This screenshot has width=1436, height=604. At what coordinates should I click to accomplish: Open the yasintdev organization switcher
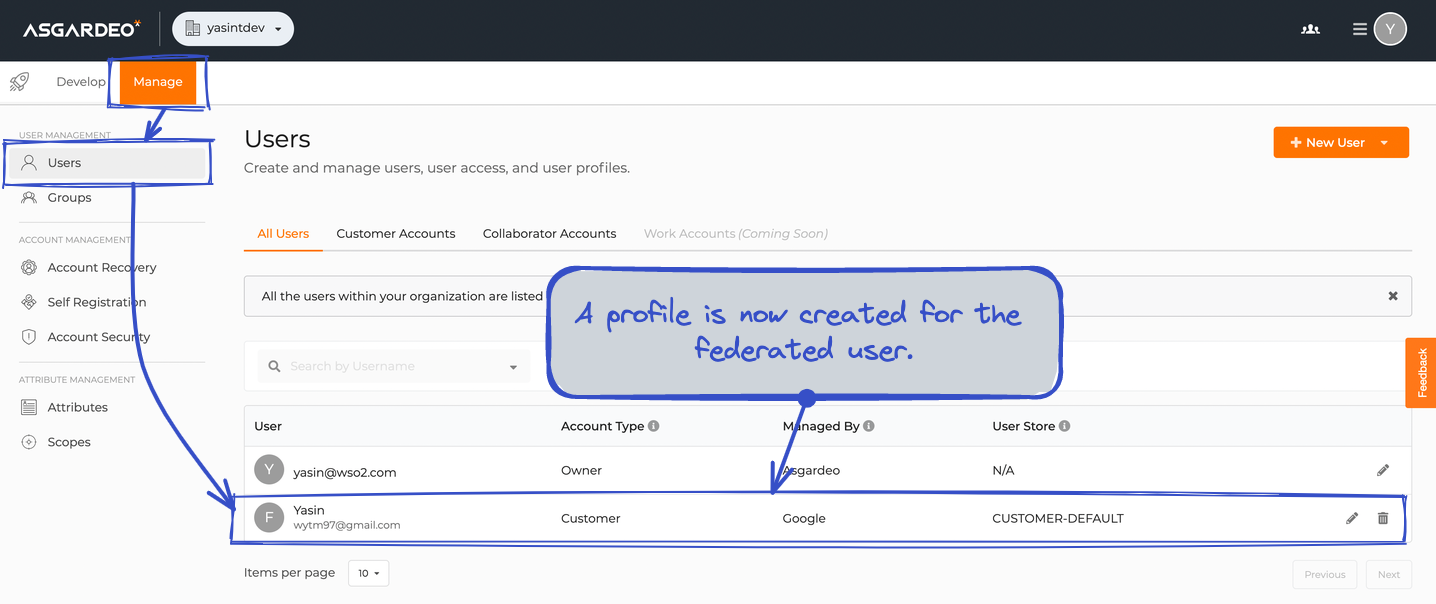click(233, 28)
